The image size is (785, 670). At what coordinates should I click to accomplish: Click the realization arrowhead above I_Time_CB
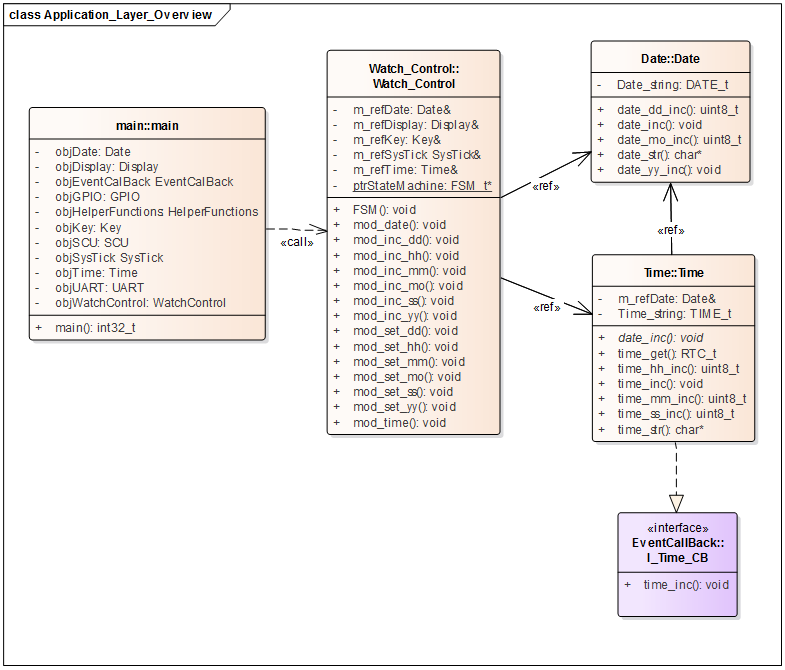tap(676, 503)
